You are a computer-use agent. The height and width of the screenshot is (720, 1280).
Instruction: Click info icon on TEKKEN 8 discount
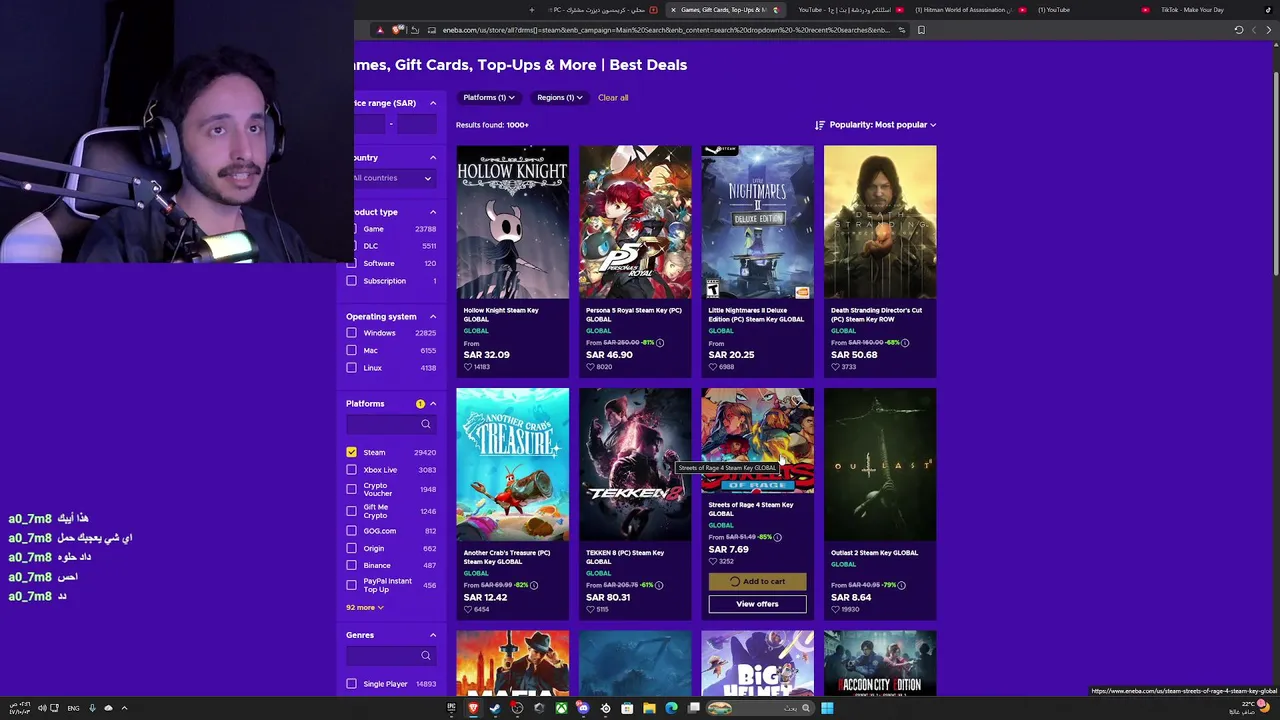coord(658,585)
